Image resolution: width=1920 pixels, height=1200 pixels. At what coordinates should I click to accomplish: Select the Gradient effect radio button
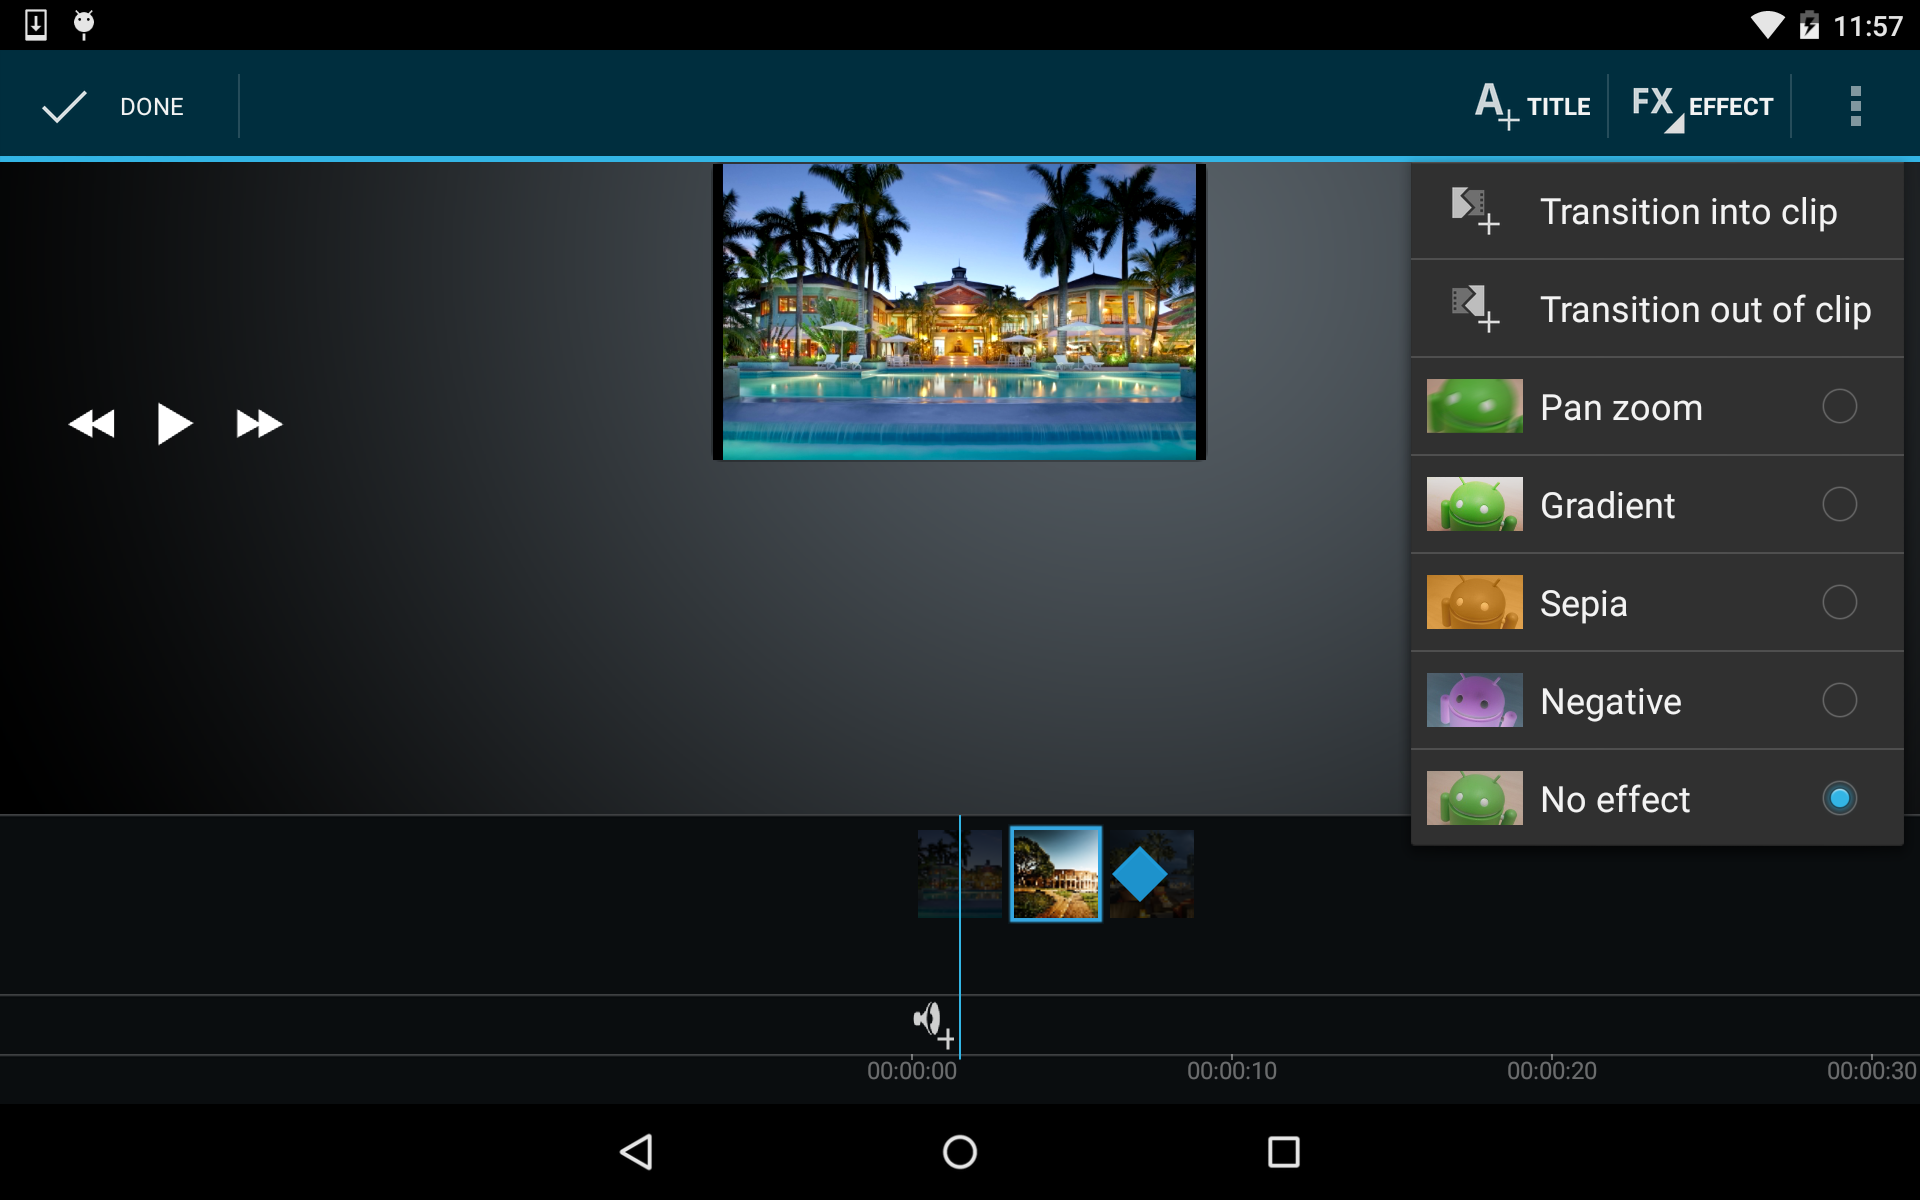pos(1838,505)
